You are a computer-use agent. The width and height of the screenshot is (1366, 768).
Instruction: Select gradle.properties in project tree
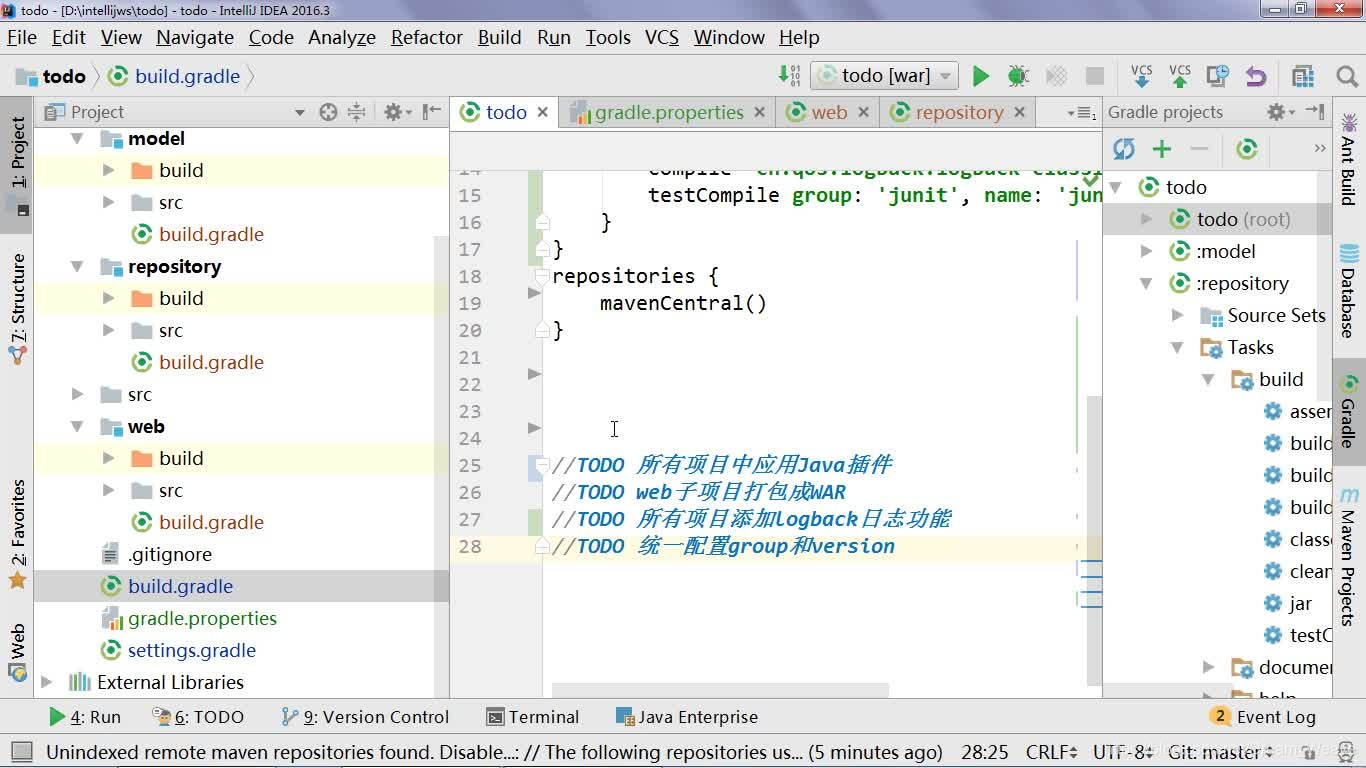coord(203,619)
